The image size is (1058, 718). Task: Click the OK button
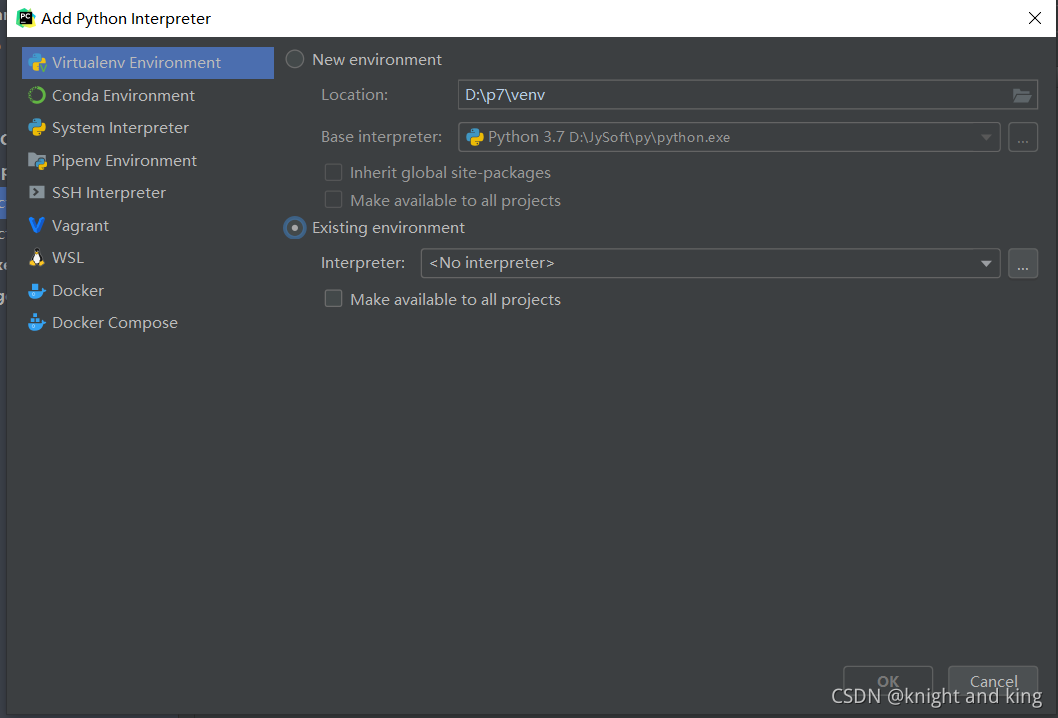888,682
